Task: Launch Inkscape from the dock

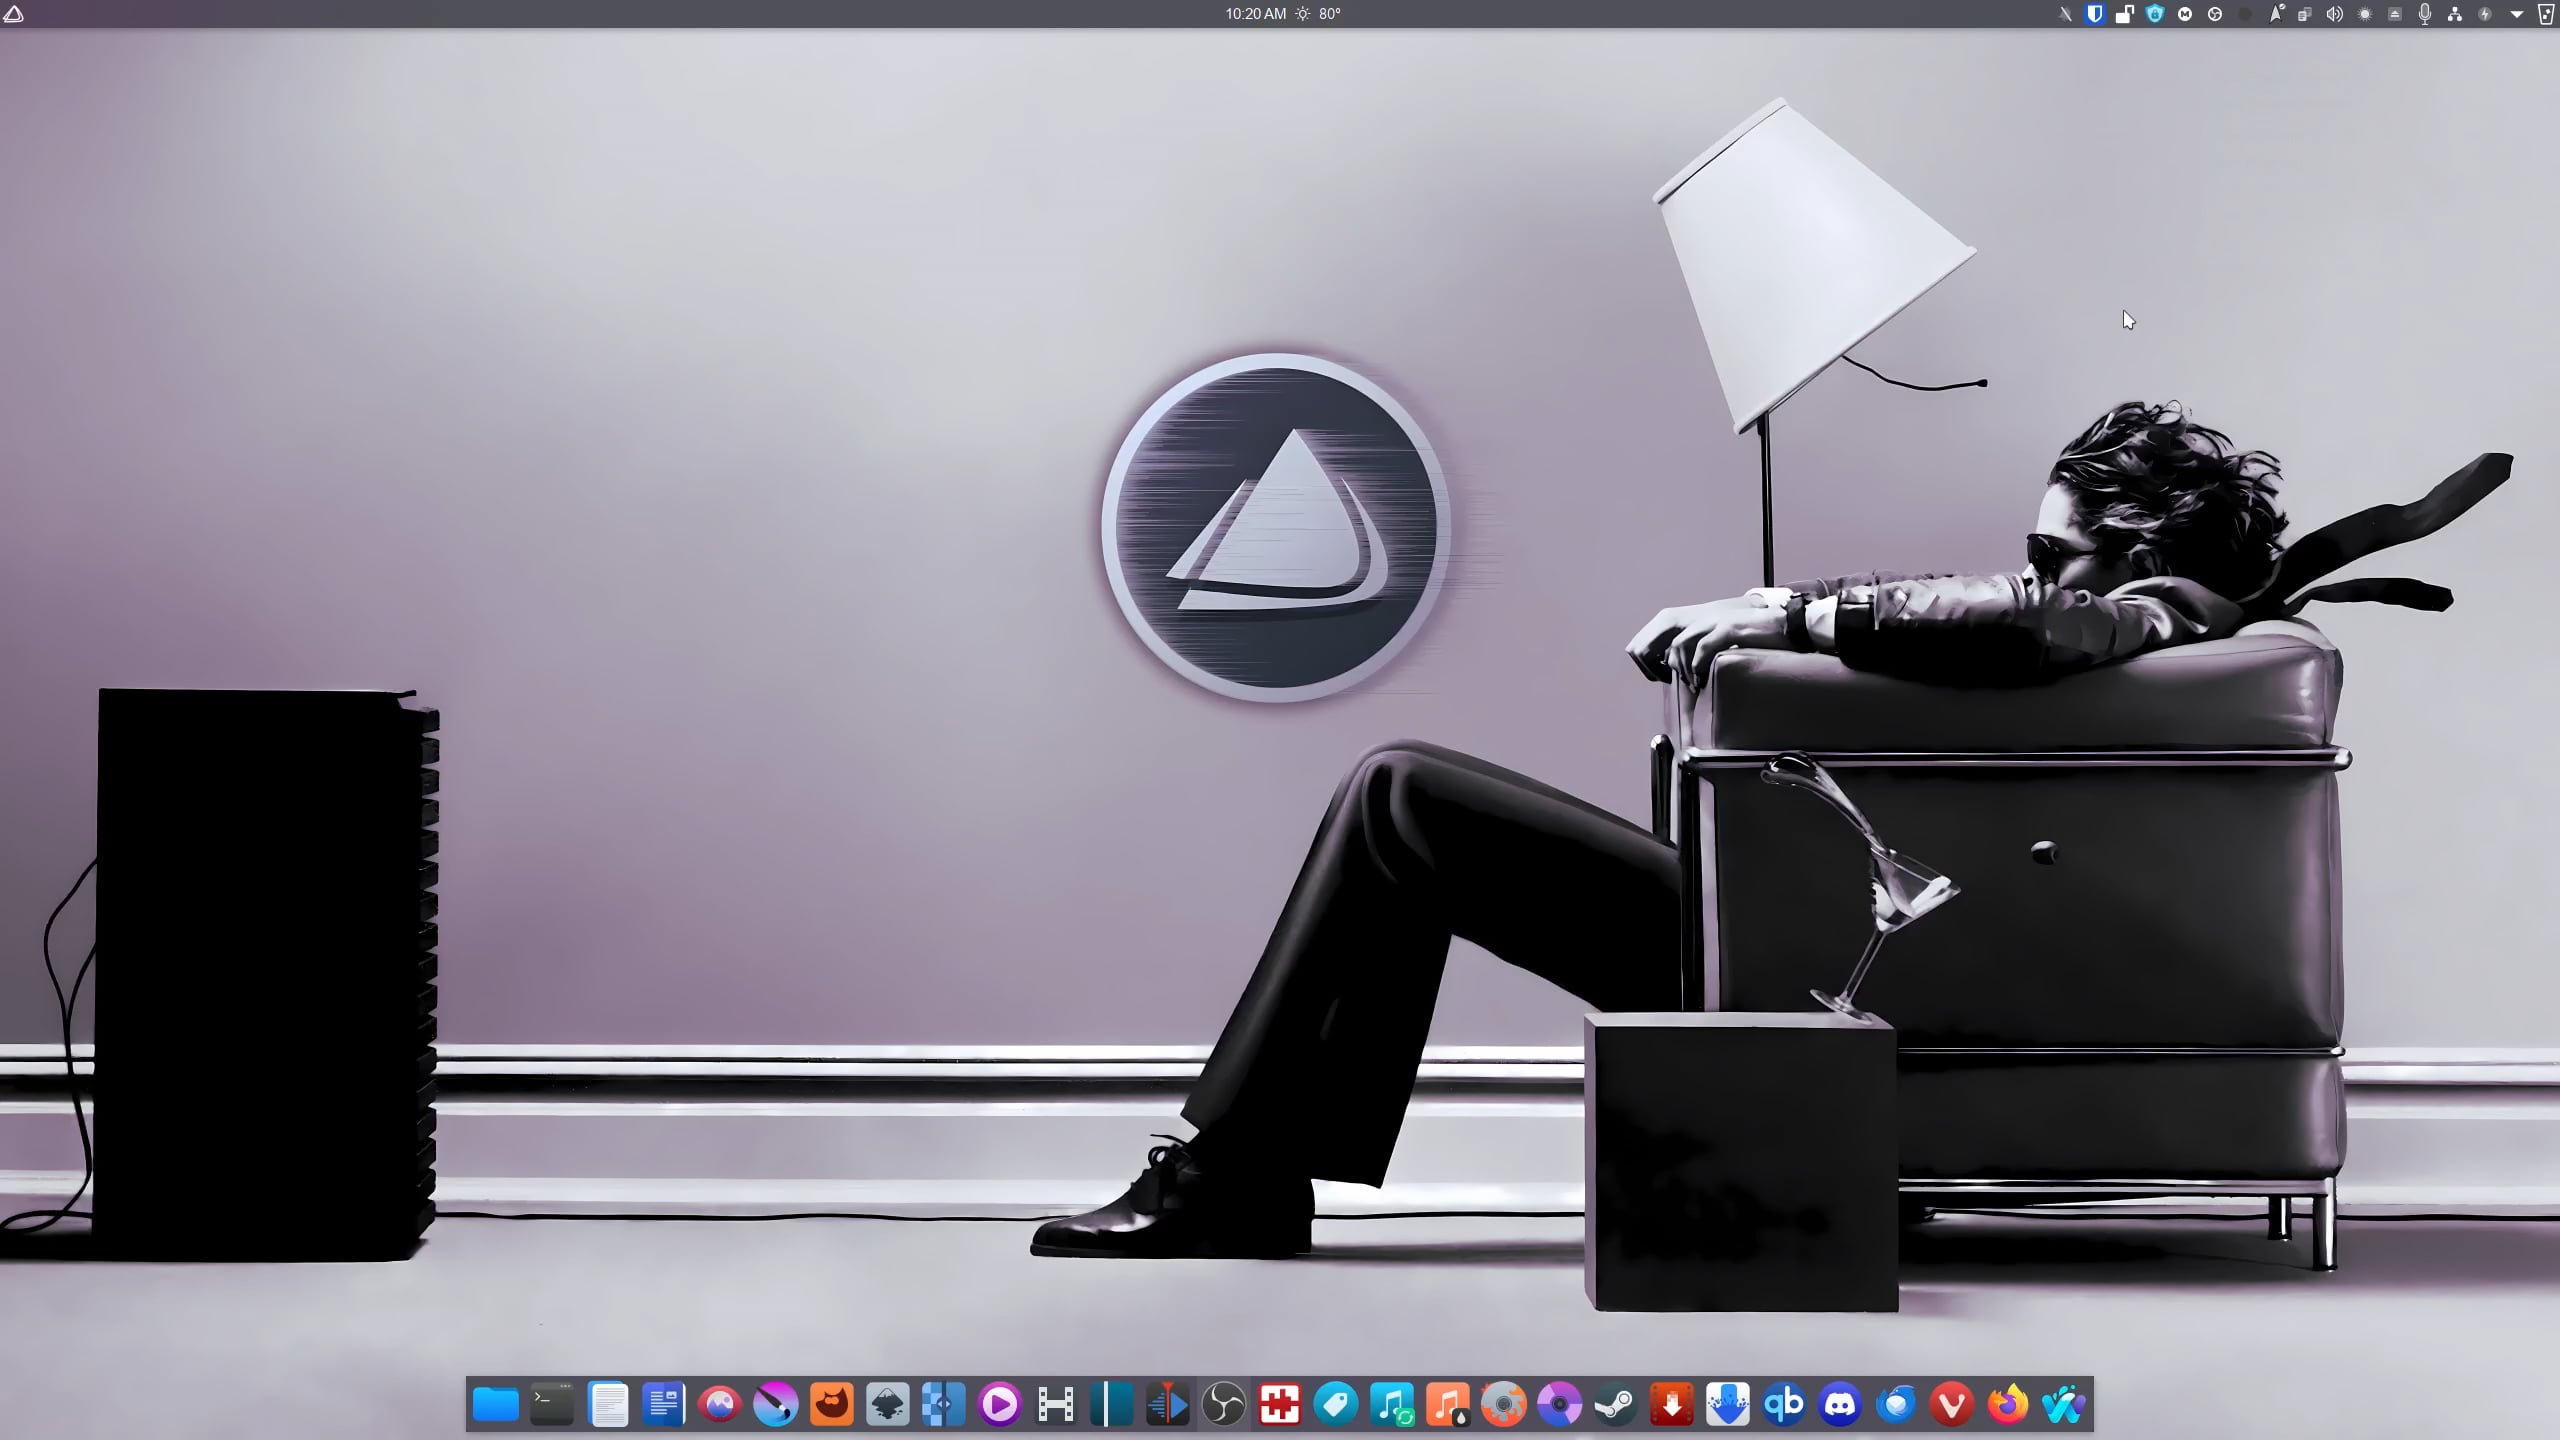Action: pos(887,1405)
